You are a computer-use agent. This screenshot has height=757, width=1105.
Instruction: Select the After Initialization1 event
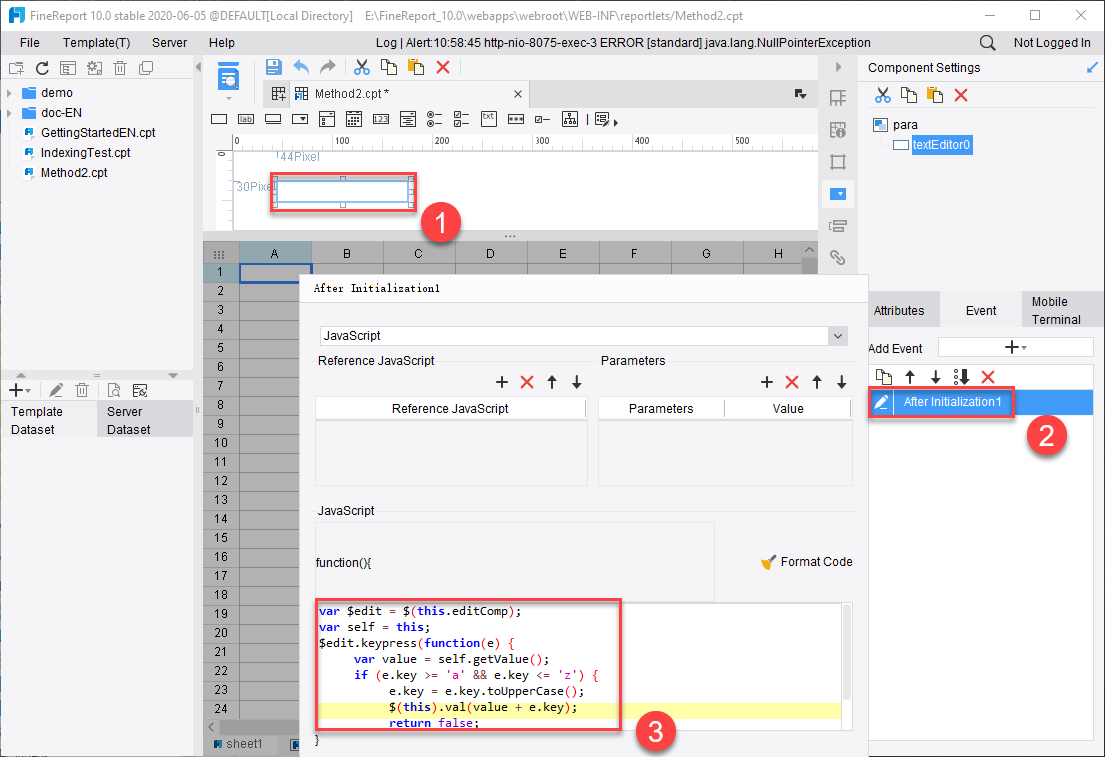[x=952, y=402]
